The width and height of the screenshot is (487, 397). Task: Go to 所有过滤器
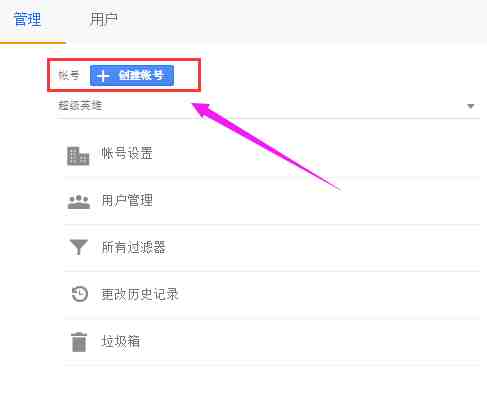(134, 247)
